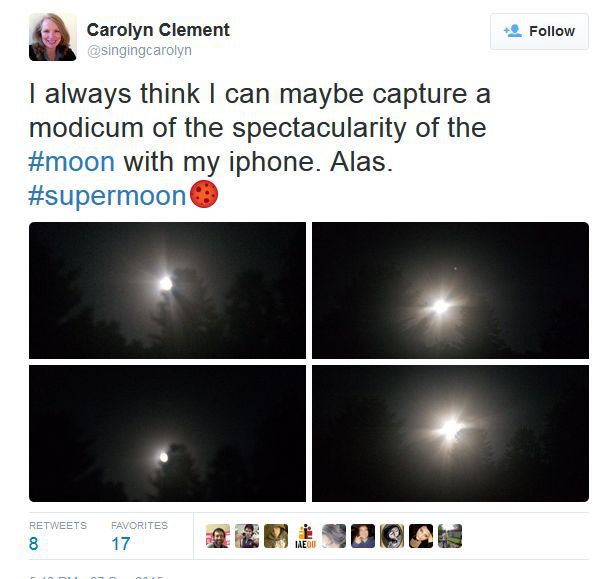Open the bottom-left moon photo
The width and height of the screenshot is (615, 579).
[167, 433]
